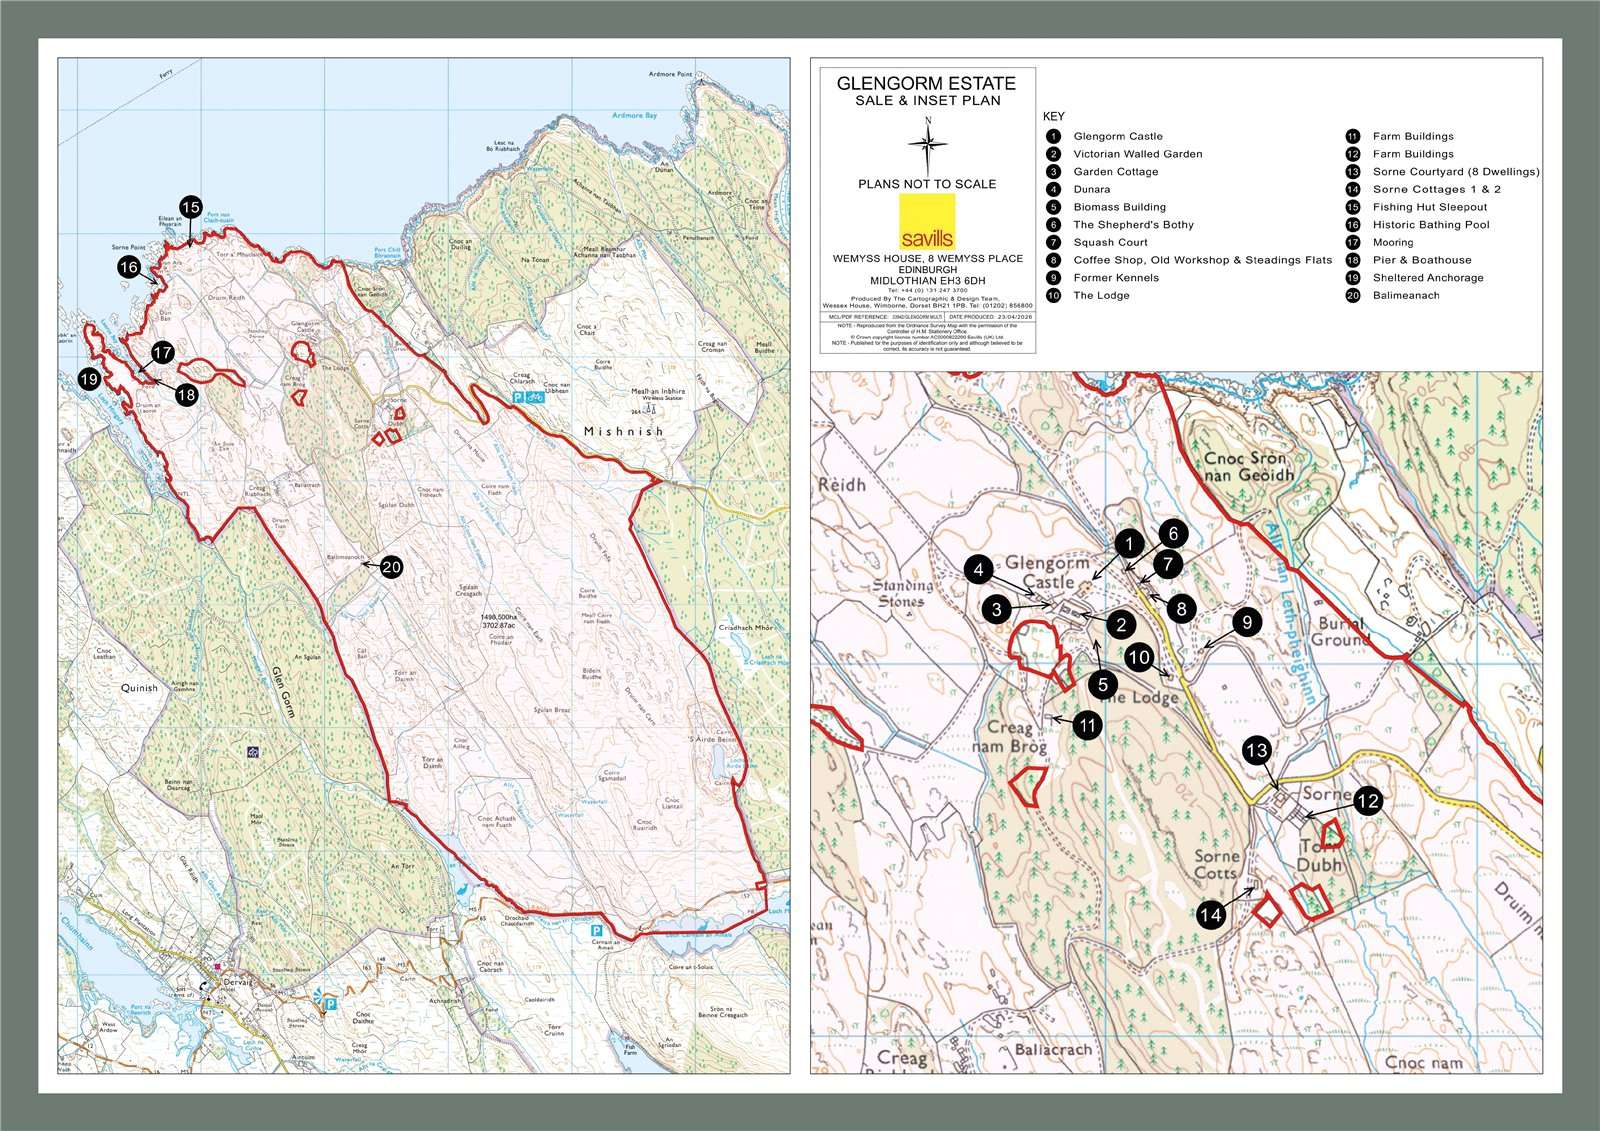The height and width of the screenshot is (1131, 1600).
Task: Click 'The Lodge' entry in the key
Action: (1101, 296)
